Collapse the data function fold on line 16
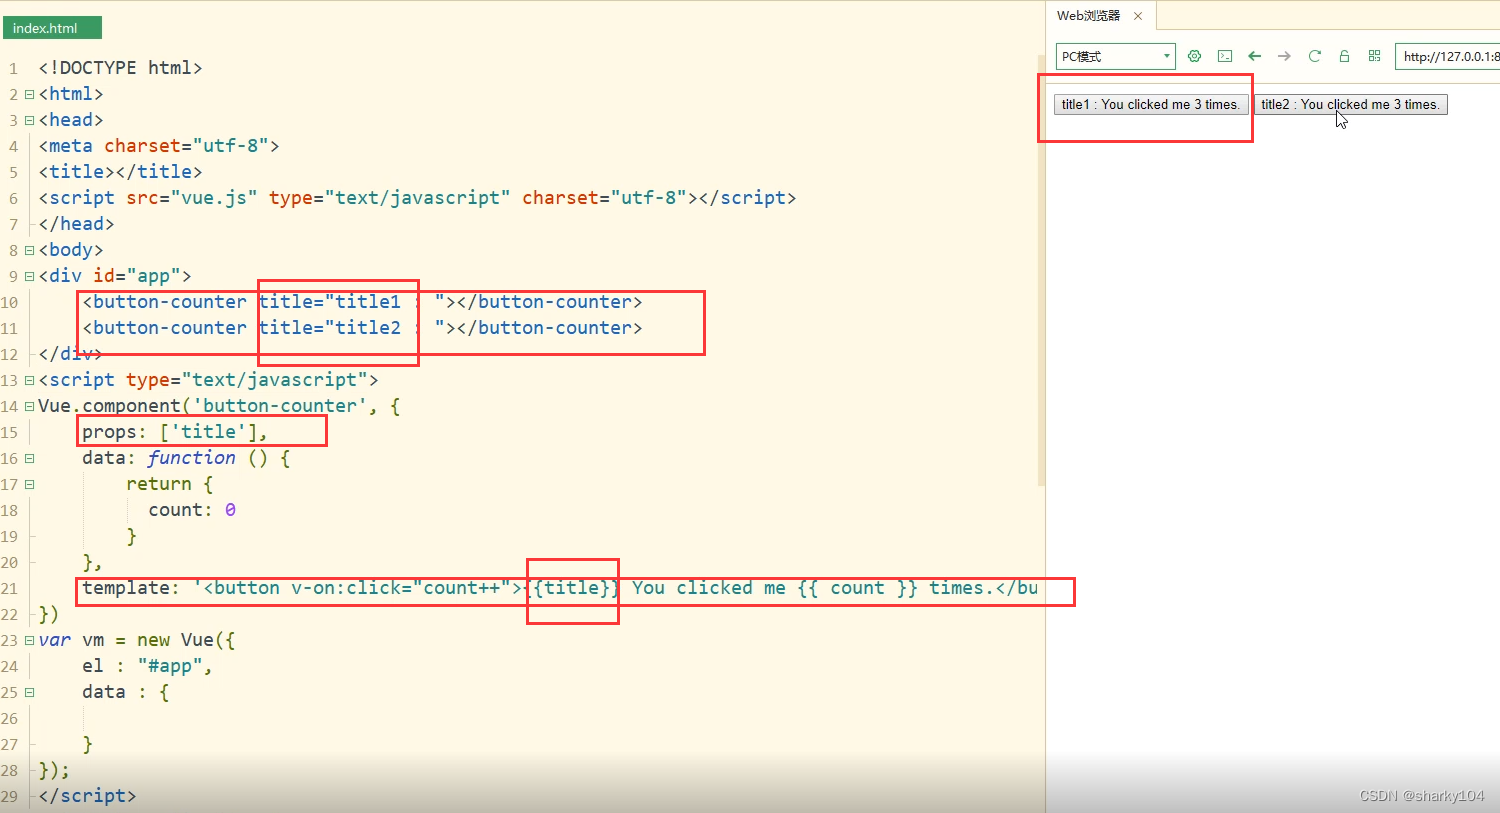The width and height of the screenshot is (1500, 813). click(x=29, y=458)
